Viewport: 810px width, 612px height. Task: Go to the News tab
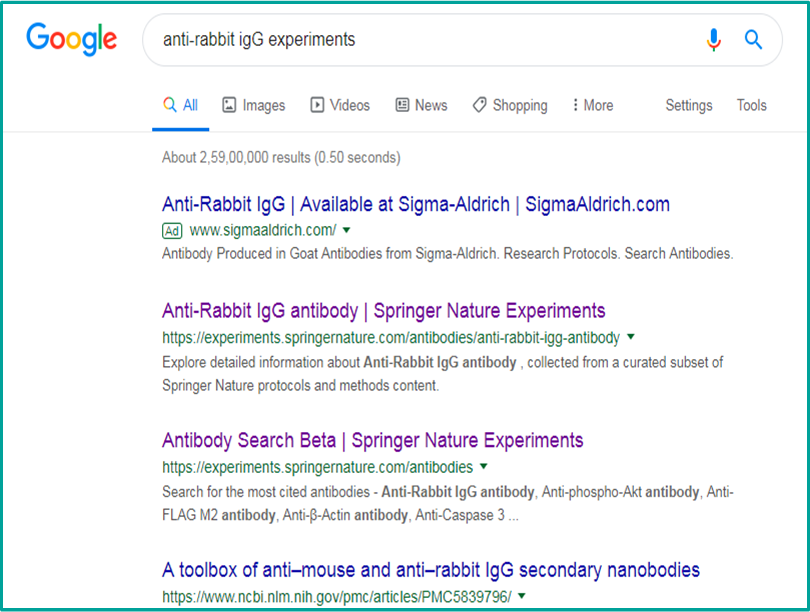[421, 105]
